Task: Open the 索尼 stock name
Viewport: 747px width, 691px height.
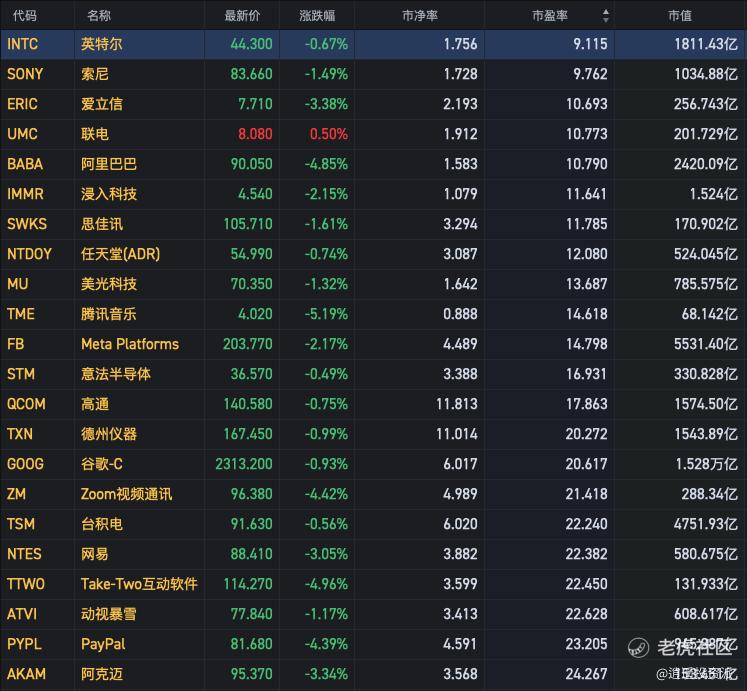Action: click(95, 74)
